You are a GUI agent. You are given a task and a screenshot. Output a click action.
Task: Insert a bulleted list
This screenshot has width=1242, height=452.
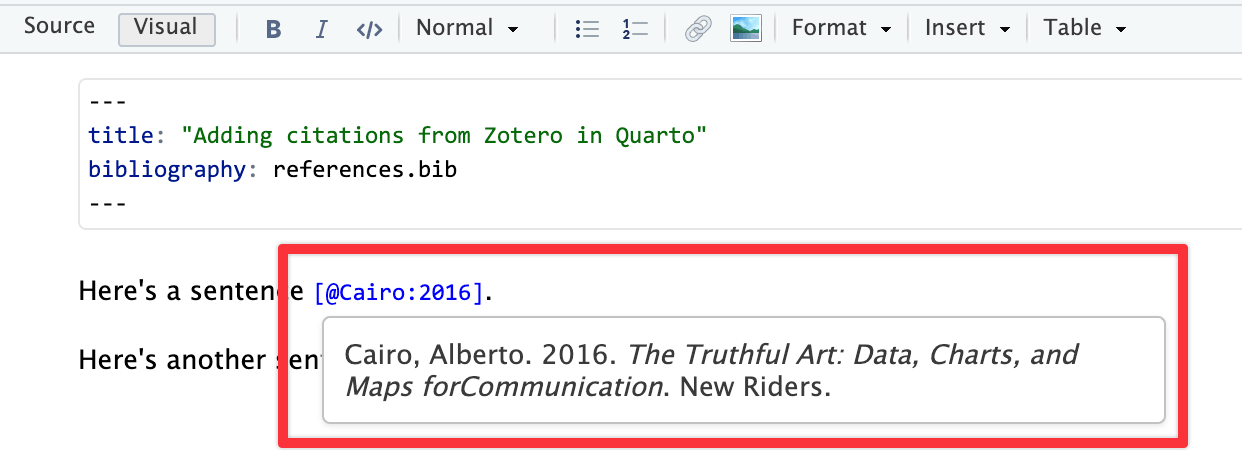pos(587,29)
